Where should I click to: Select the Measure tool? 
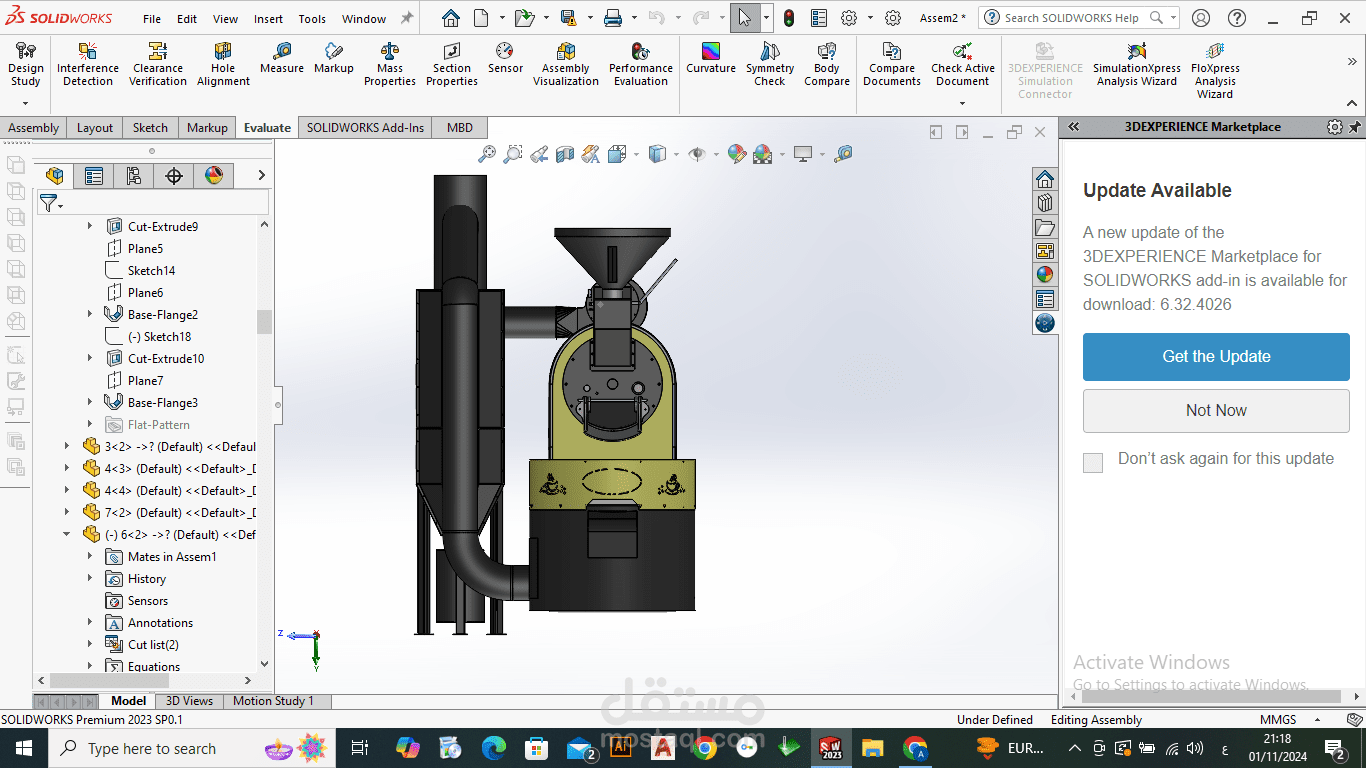click(282, 59)
